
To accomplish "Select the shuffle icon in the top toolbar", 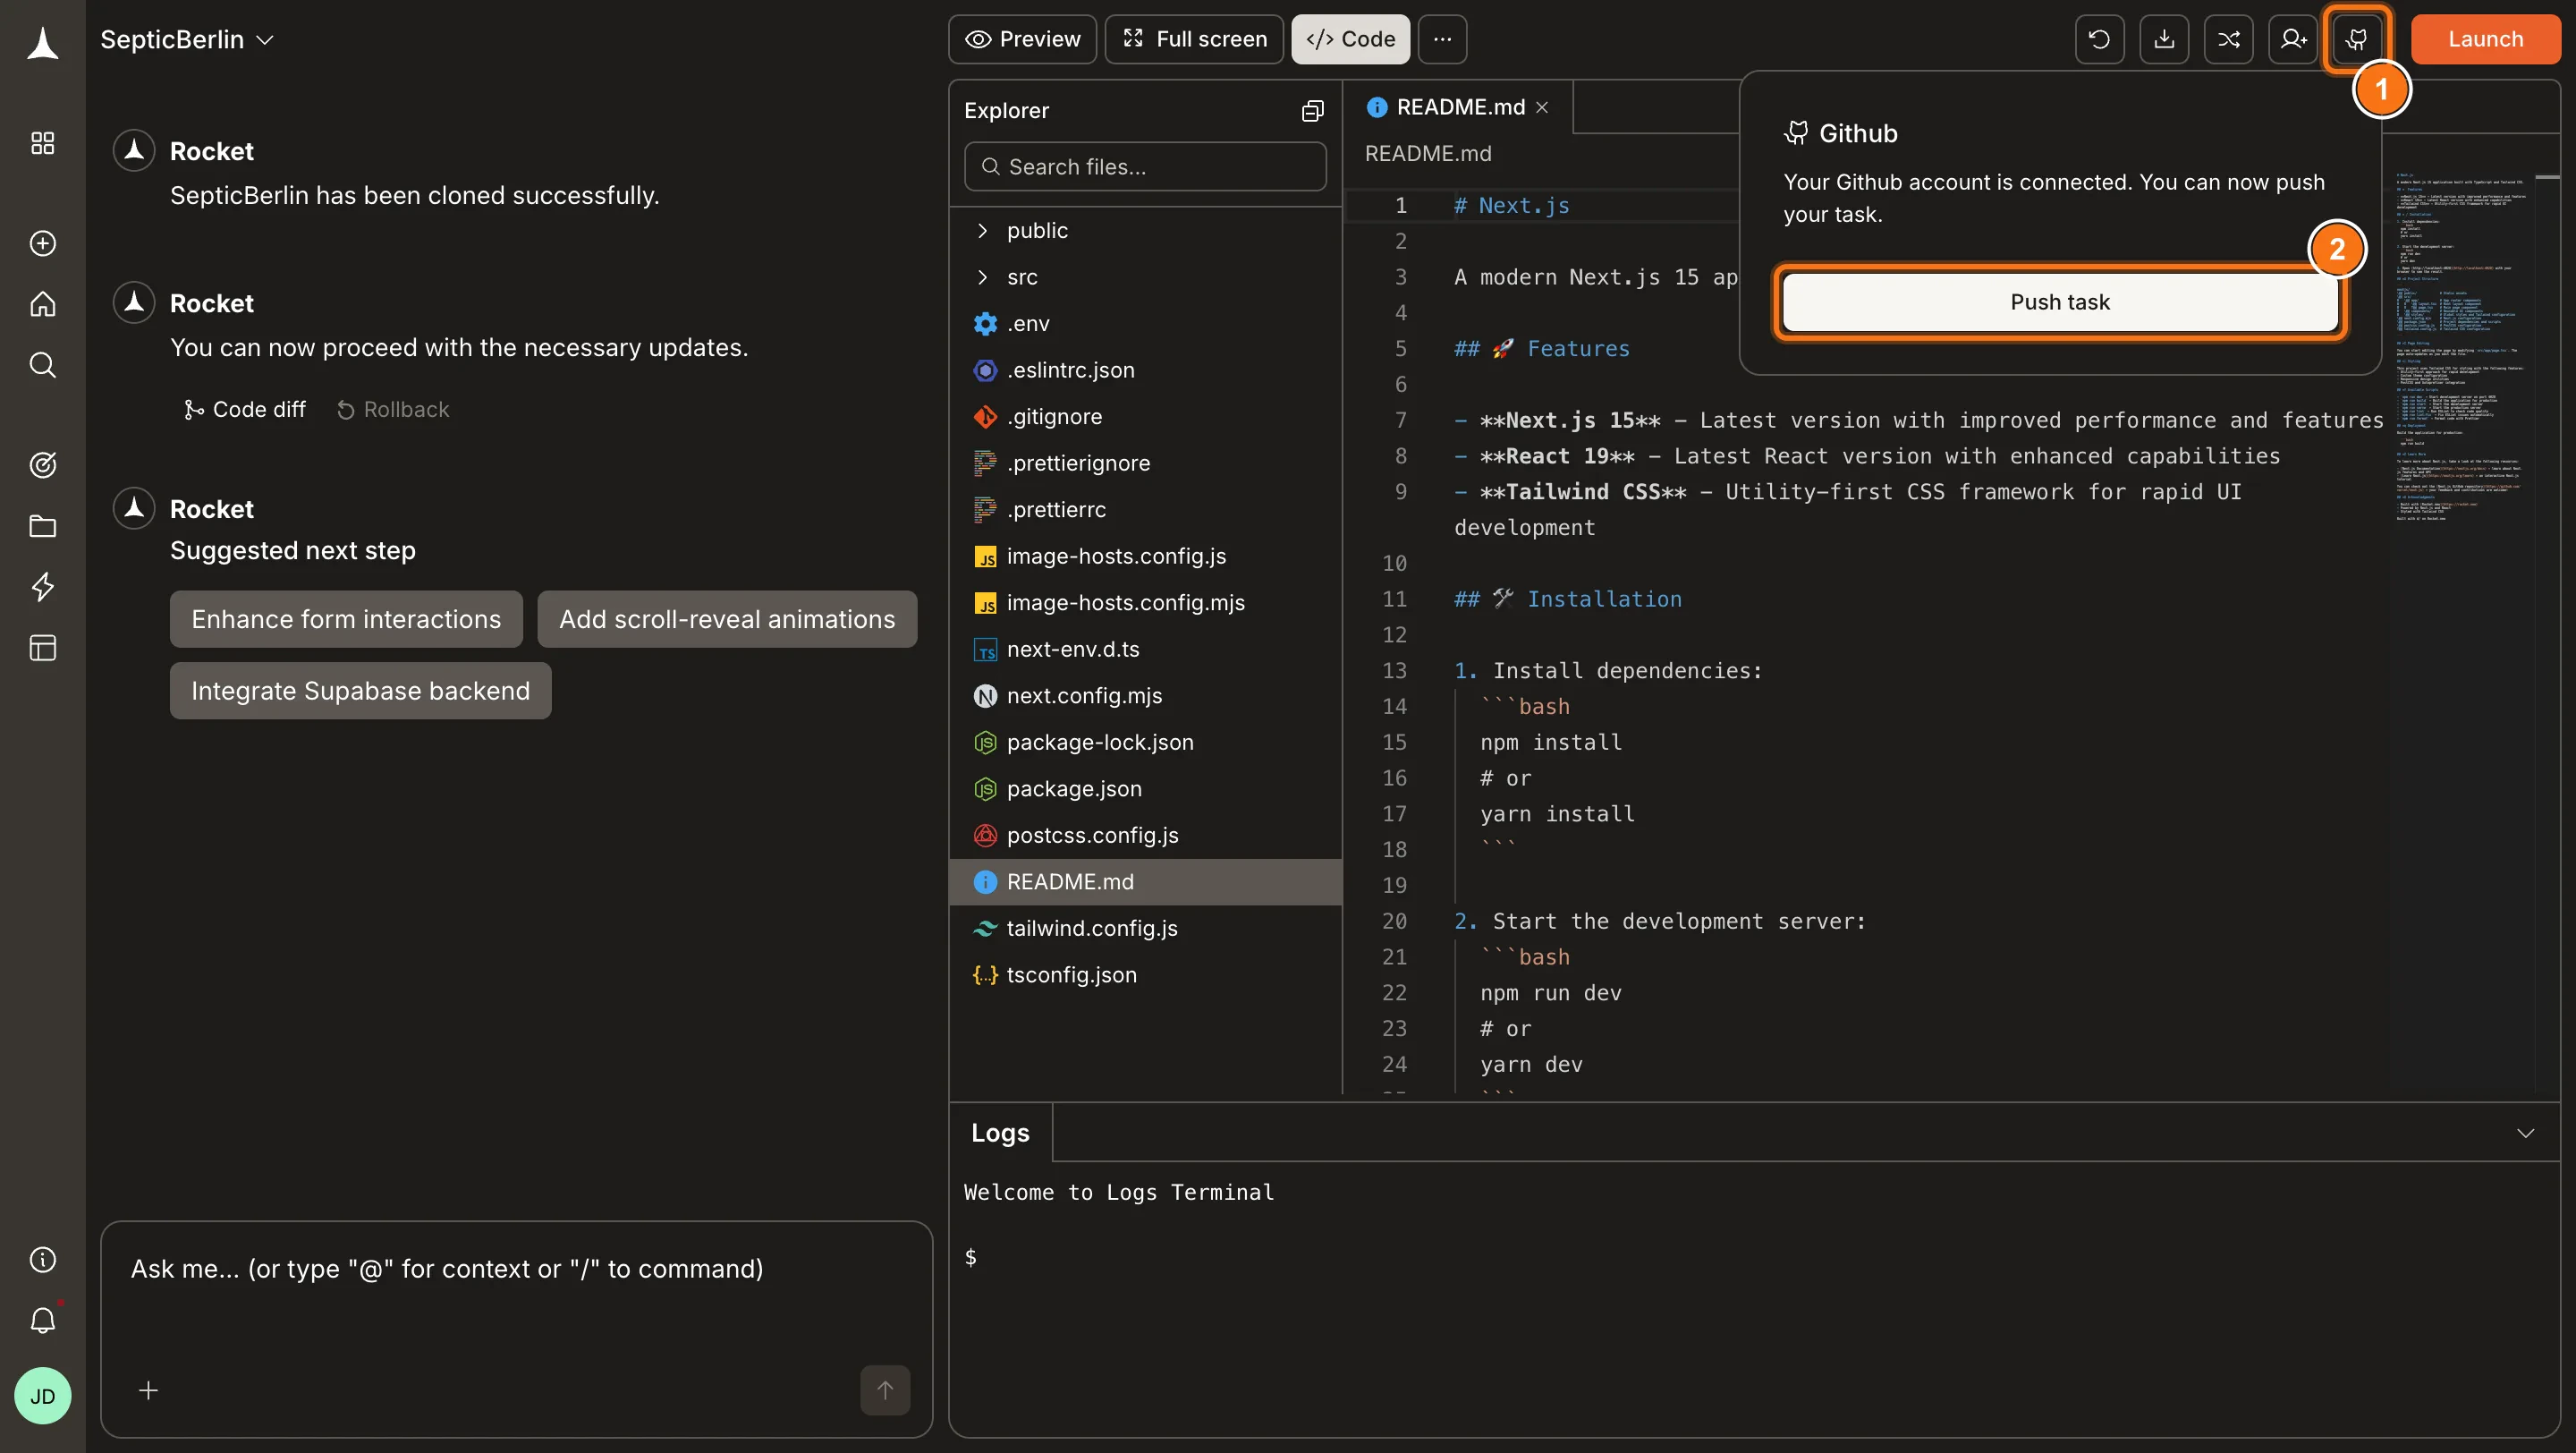I will click(2228, 39).
